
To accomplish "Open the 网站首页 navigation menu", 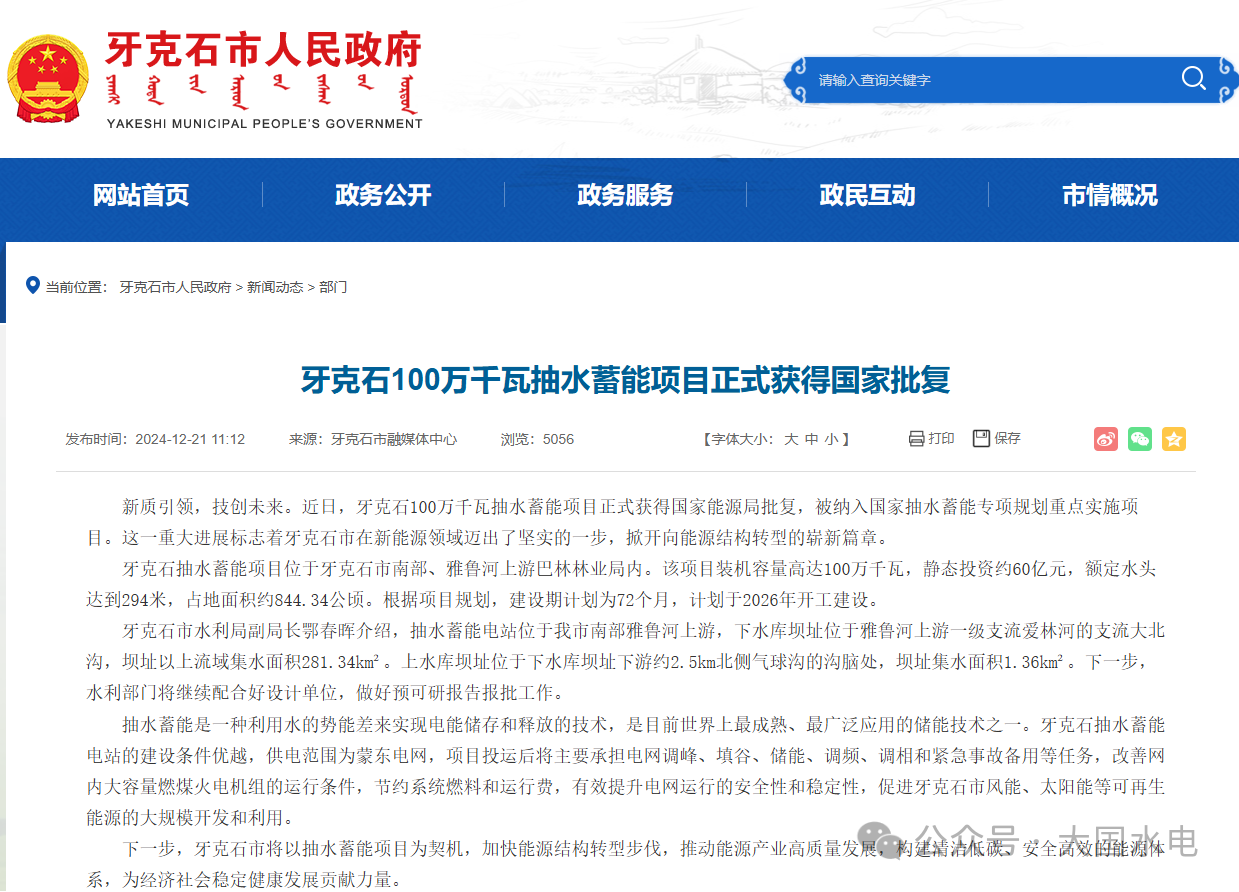I will [141, 195].
